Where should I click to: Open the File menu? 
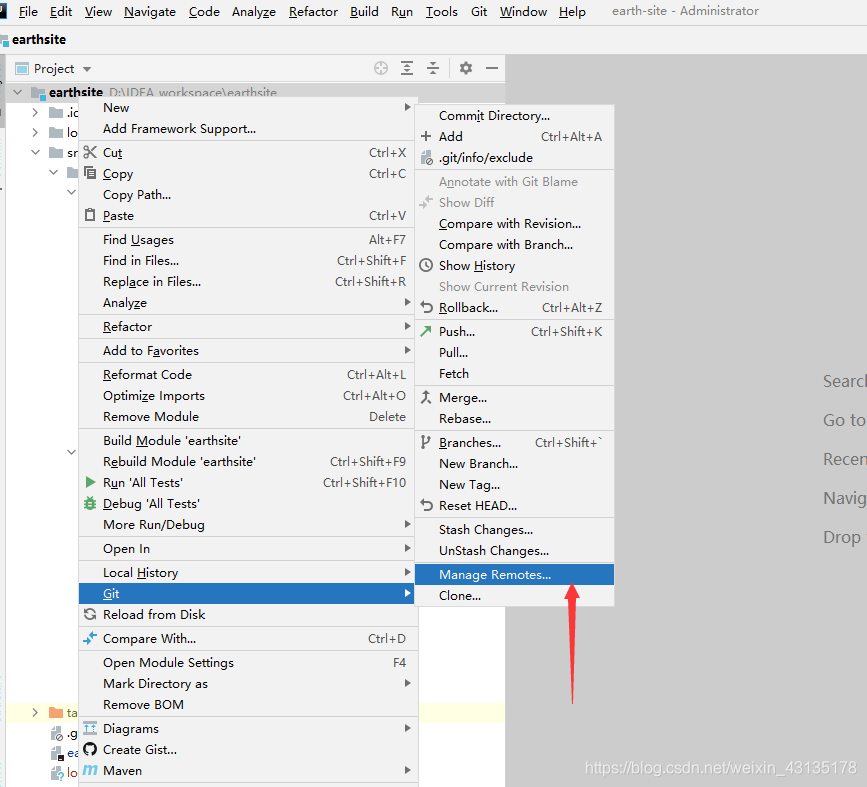28,12
